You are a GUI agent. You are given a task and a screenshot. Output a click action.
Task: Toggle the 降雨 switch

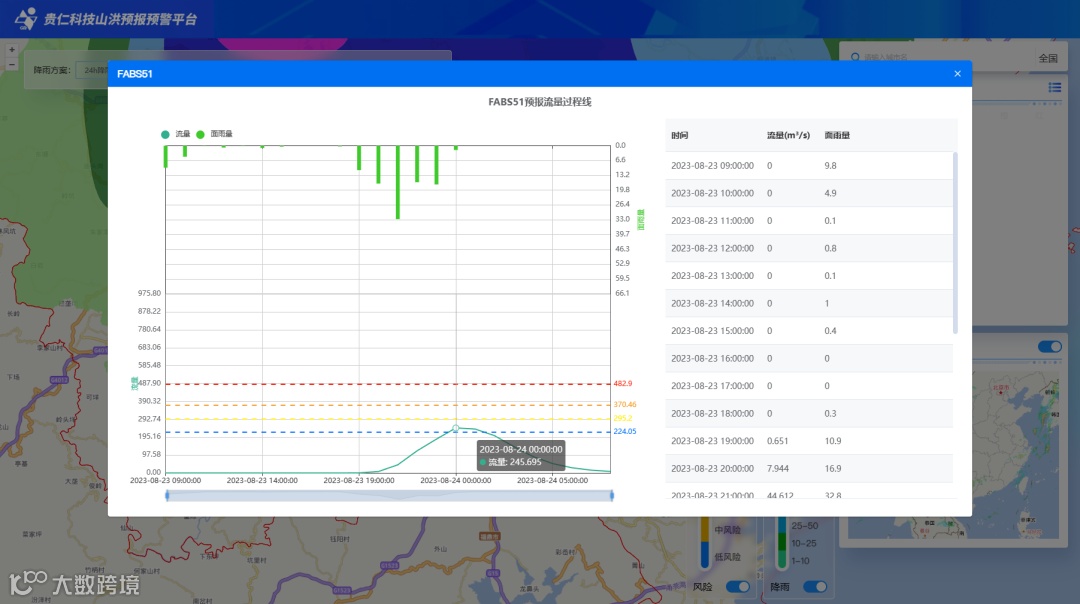[x=815, y=587]
